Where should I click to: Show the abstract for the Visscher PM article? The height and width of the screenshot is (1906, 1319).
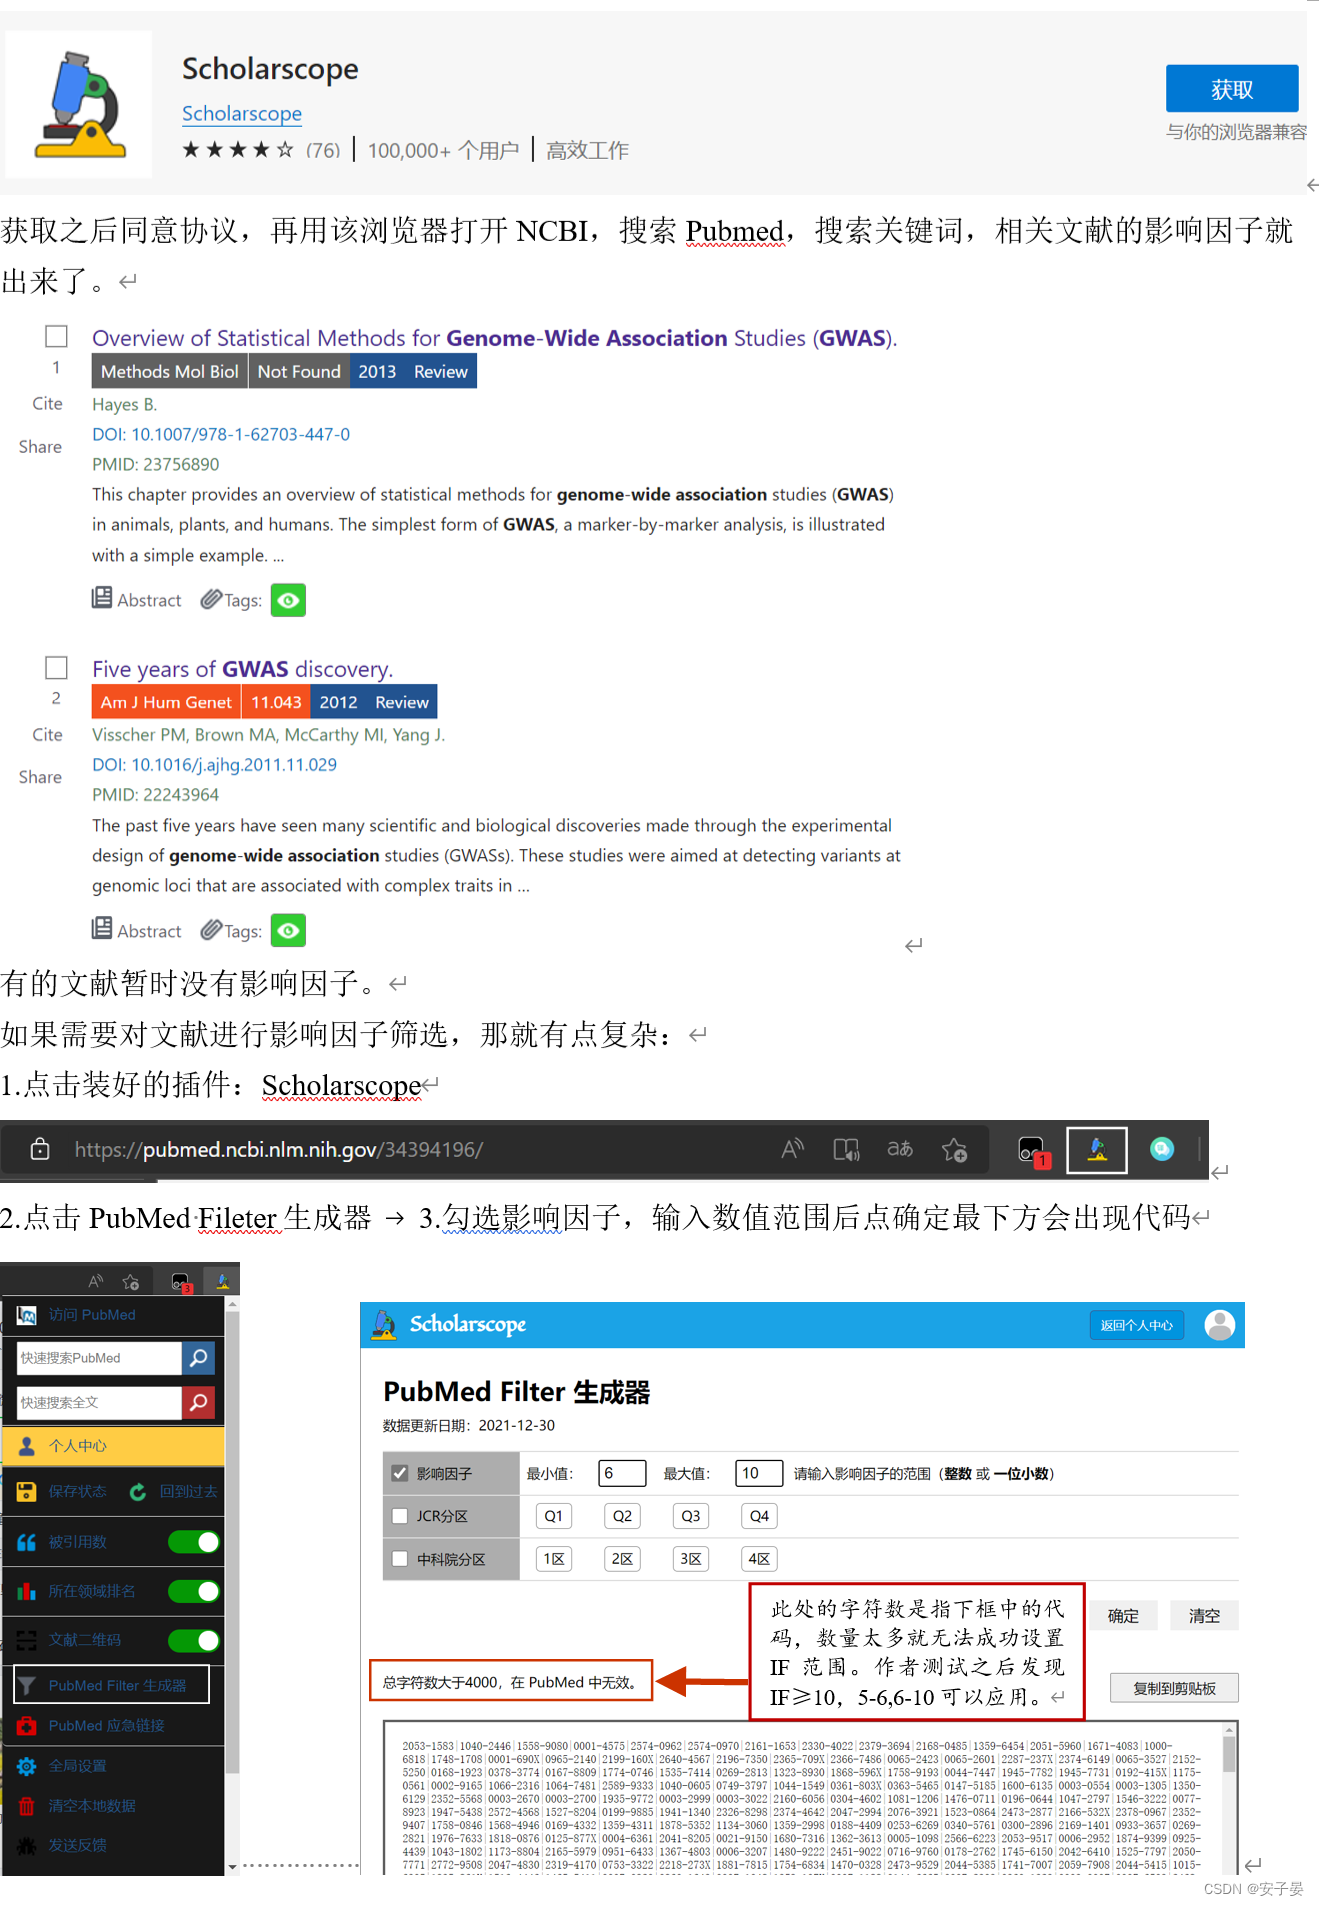tap(137, 930)
